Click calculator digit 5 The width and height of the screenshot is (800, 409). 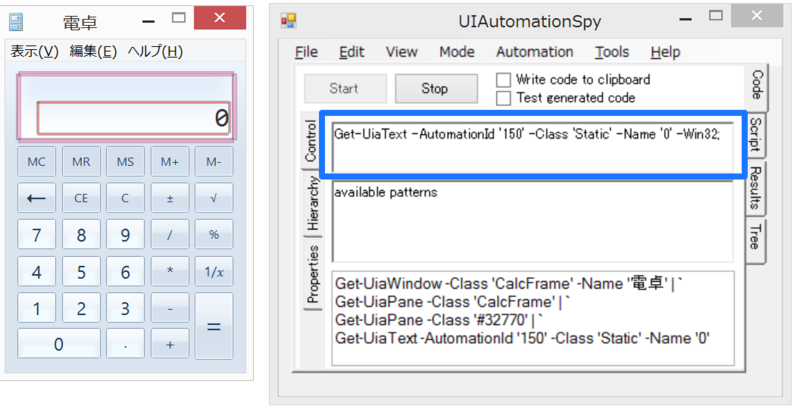81,271
